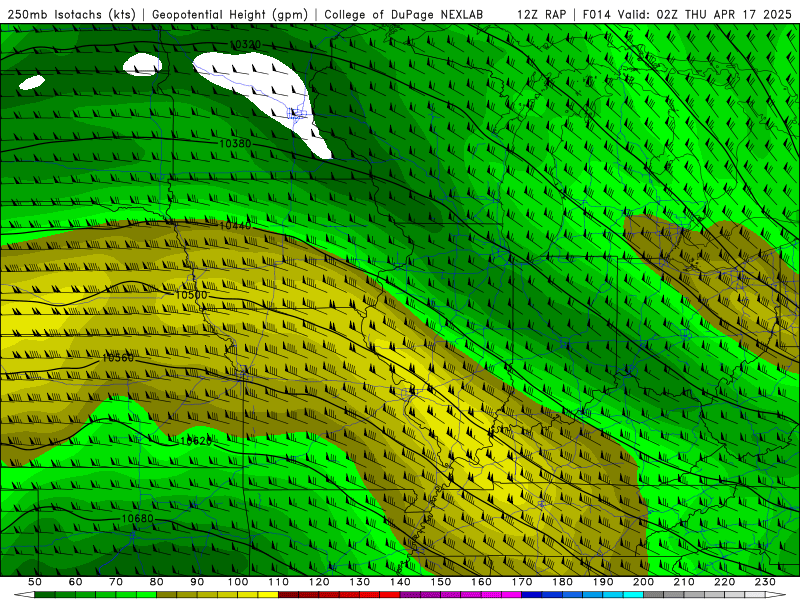Viewport: 800px width, 600px height.
Task: Select the 10620 height contour label
Action: (x=196, y=441)
